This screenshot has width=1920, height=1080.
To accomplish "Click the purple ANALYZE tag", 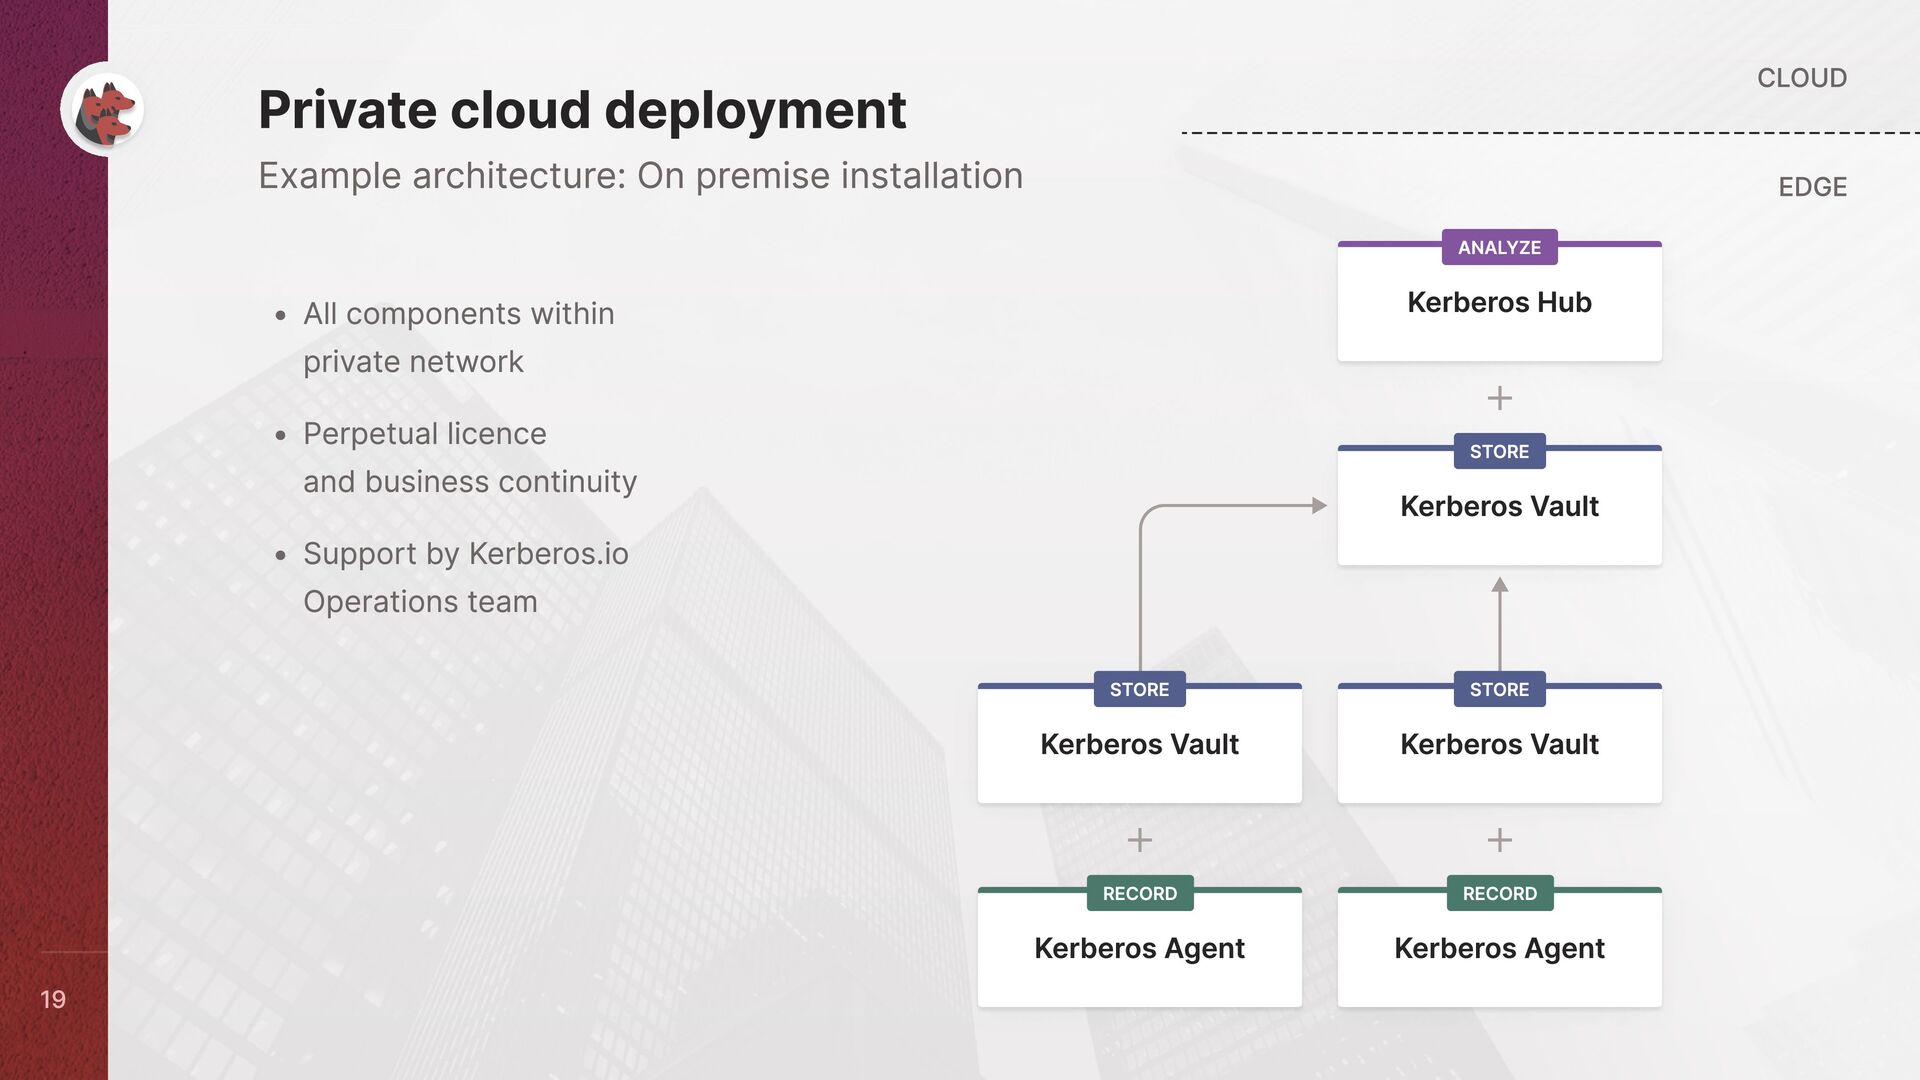I will click(1499, 247).
